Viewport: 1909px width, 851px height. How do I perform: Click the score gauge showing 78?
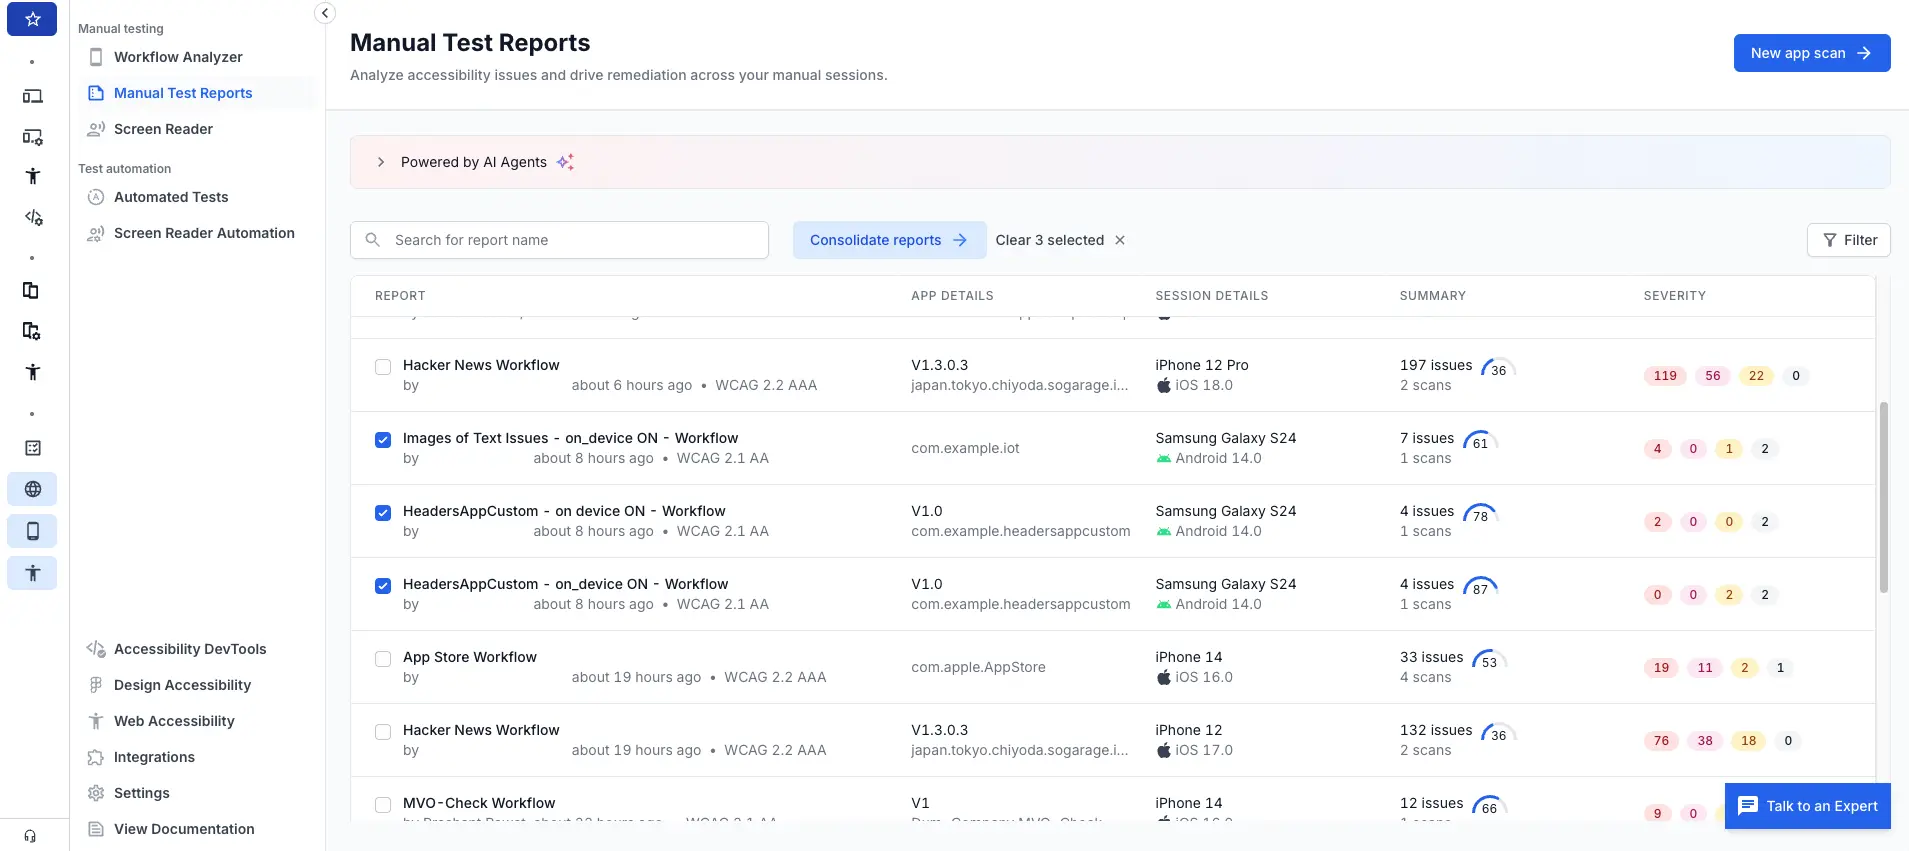tap(1480, 514)
